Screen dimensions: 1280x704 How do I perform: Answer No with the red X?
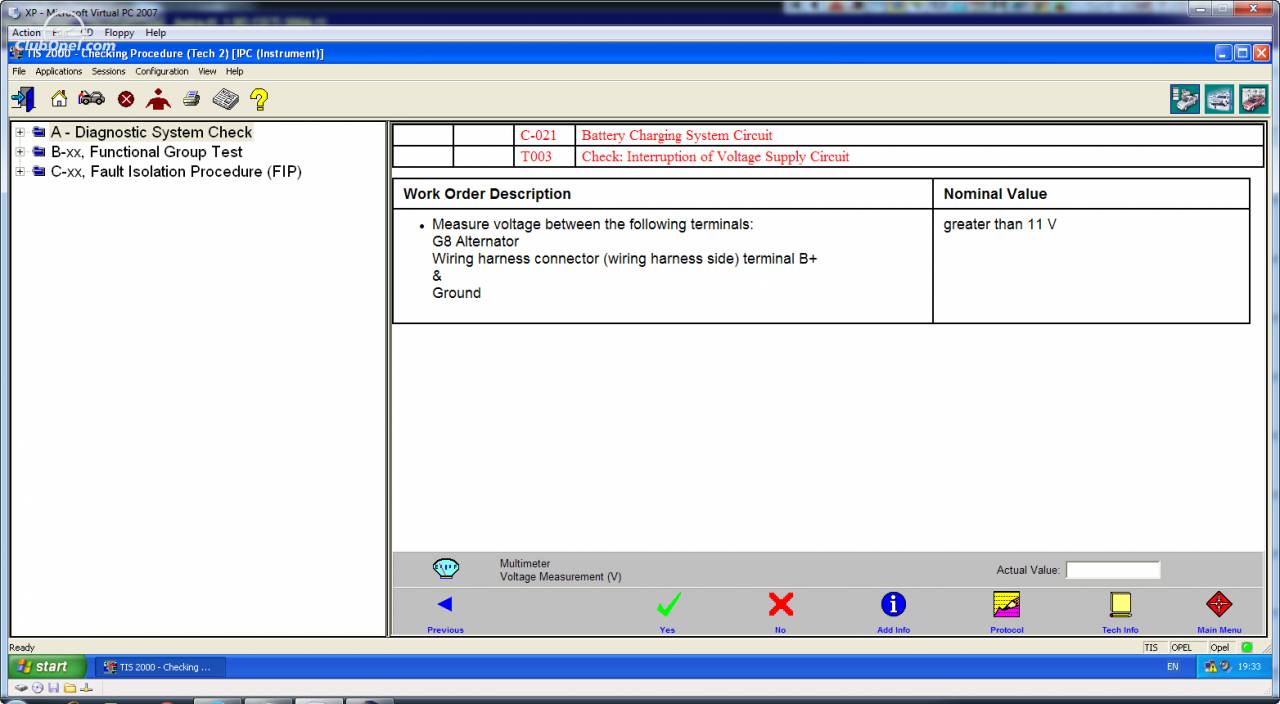(x=781, y=604)
